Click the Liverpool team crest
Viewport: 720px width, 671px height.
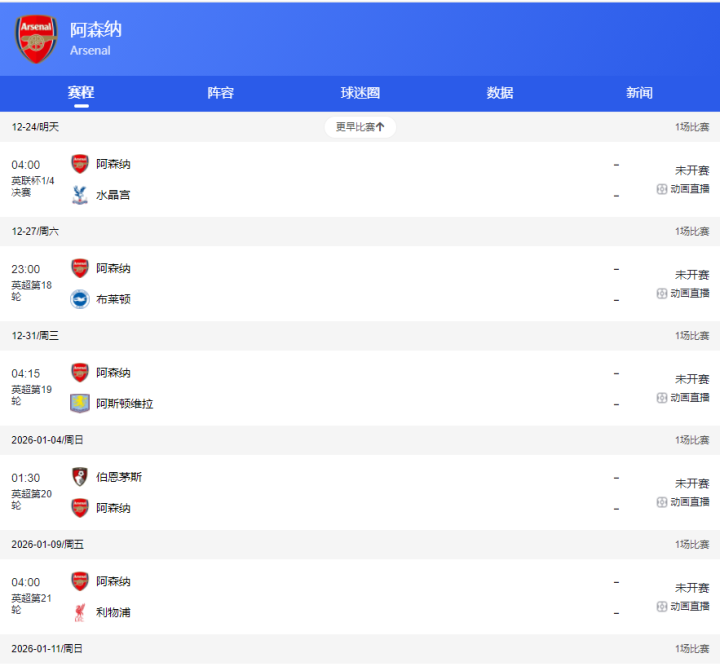point(80,612)
